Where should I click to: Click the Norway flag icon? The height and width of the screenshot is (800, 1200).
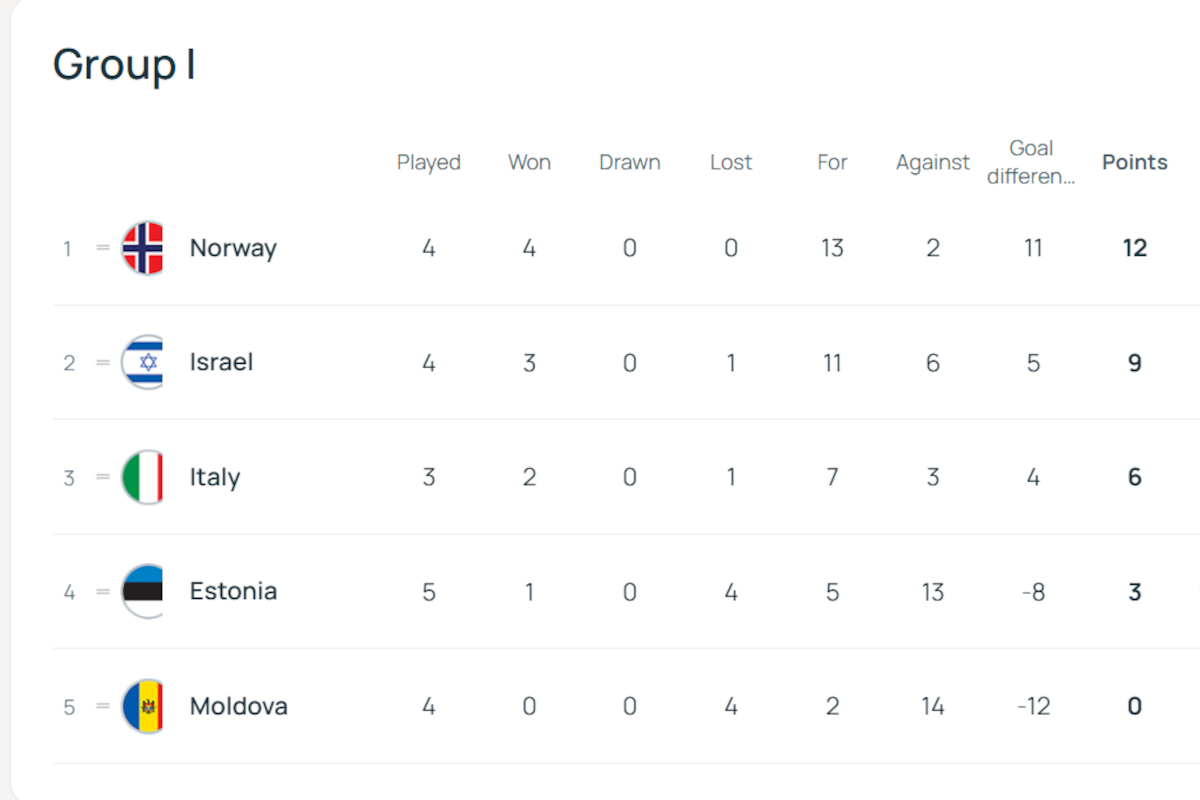tap(142, 248)
